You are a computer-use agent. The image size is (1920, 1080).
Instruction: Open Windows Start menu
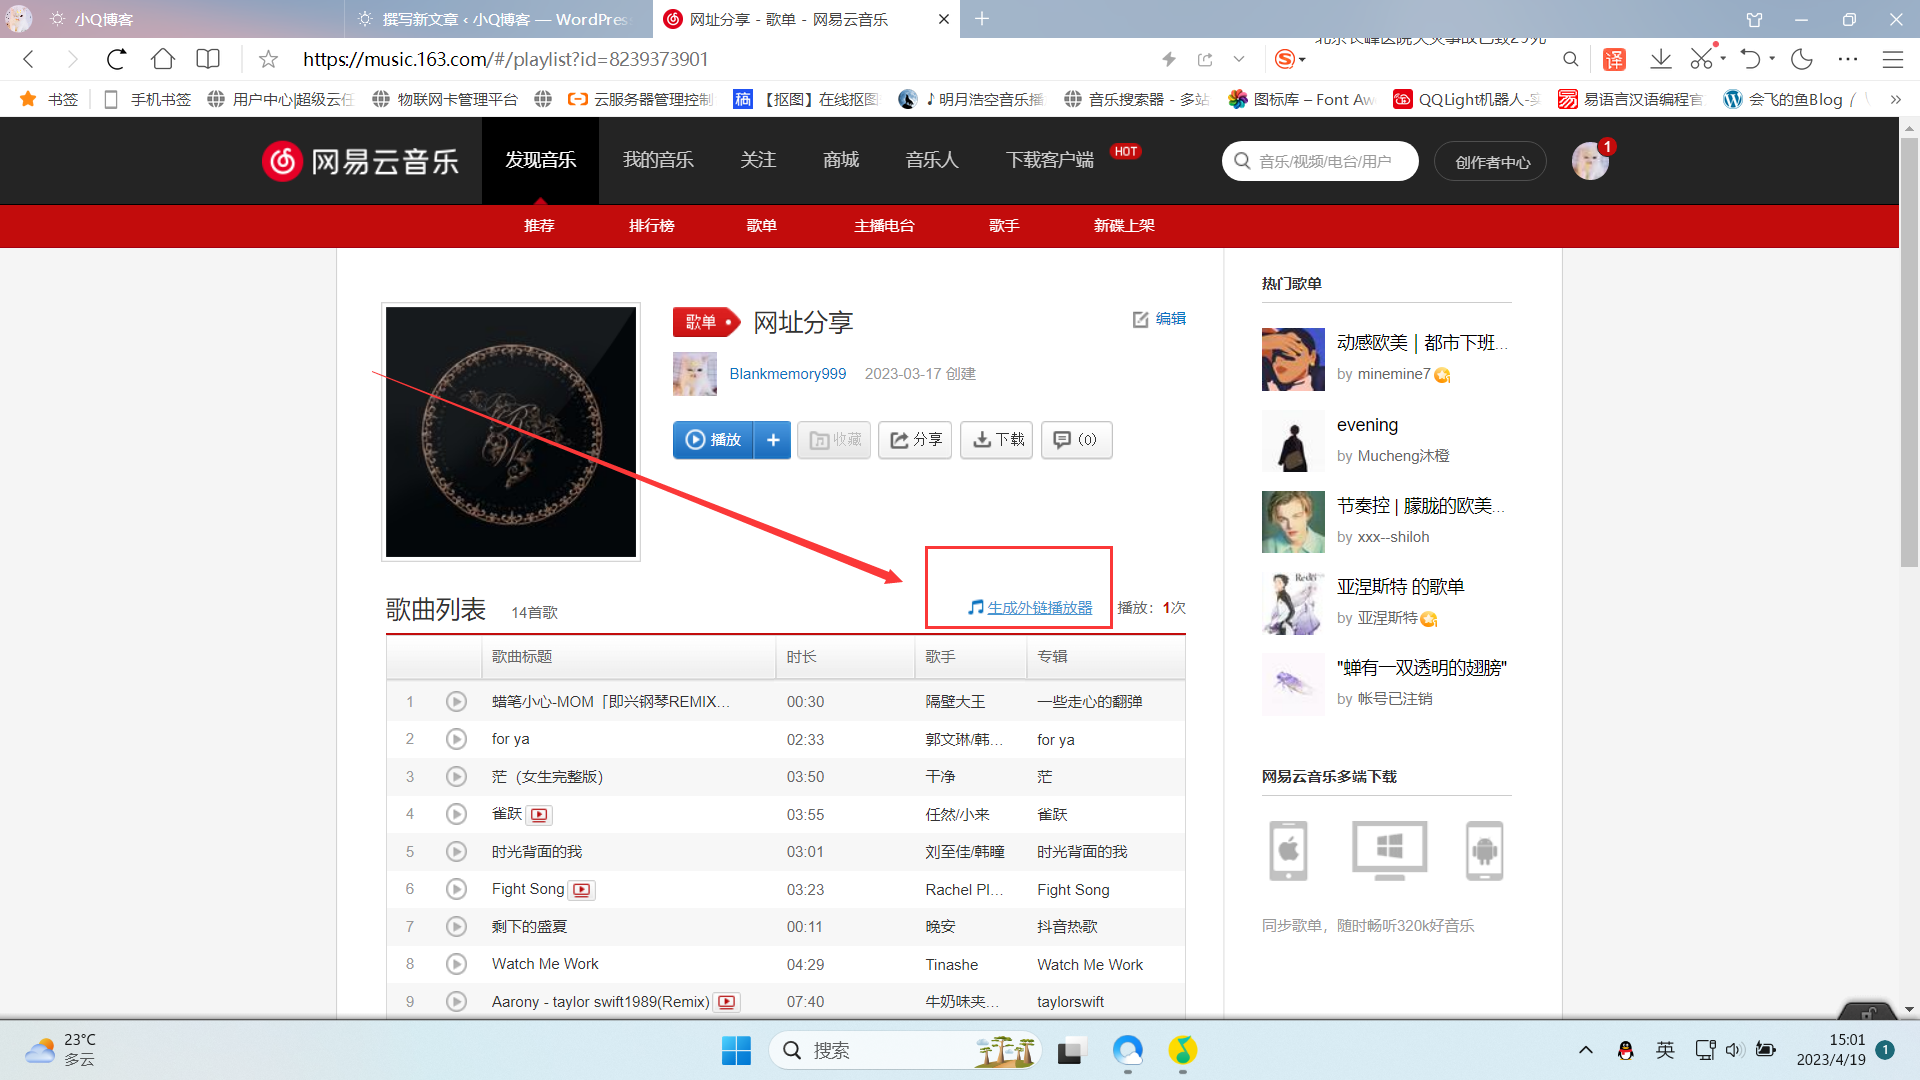coord(736,1051)
